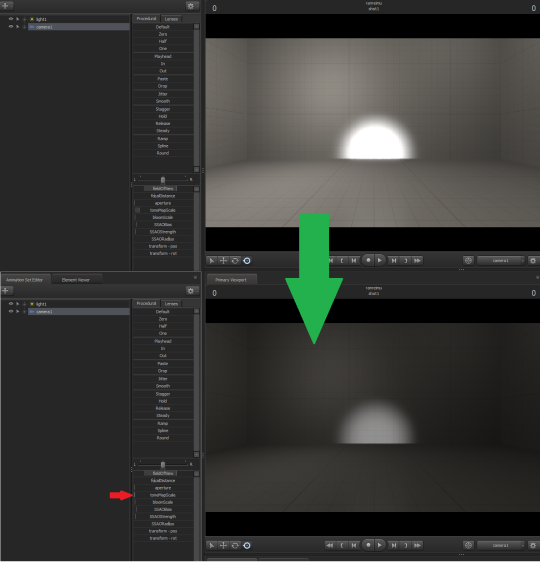Viewport: 540px width, 562px height.
Task: Click the toneMapScale control slider in lower editor
Action: coord(163,495)
